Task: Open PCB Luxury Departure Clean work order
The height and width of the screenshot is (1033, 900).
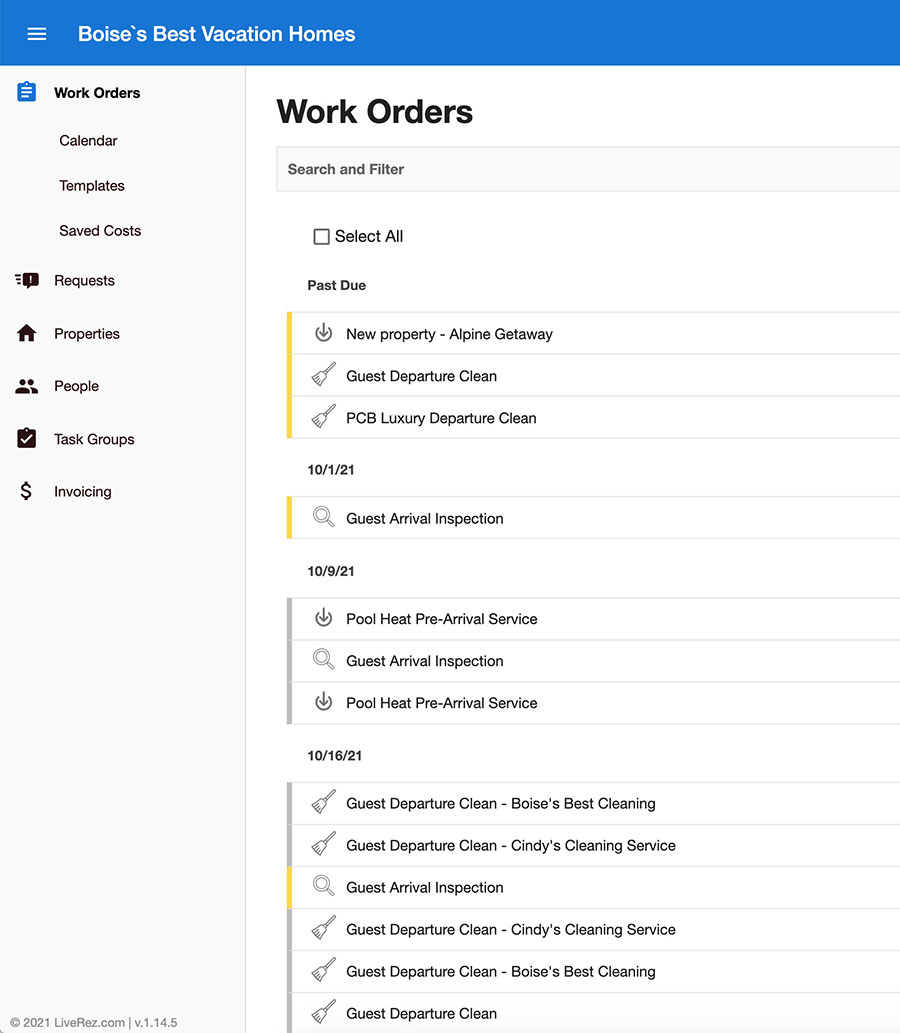Action: click(594, 418)
